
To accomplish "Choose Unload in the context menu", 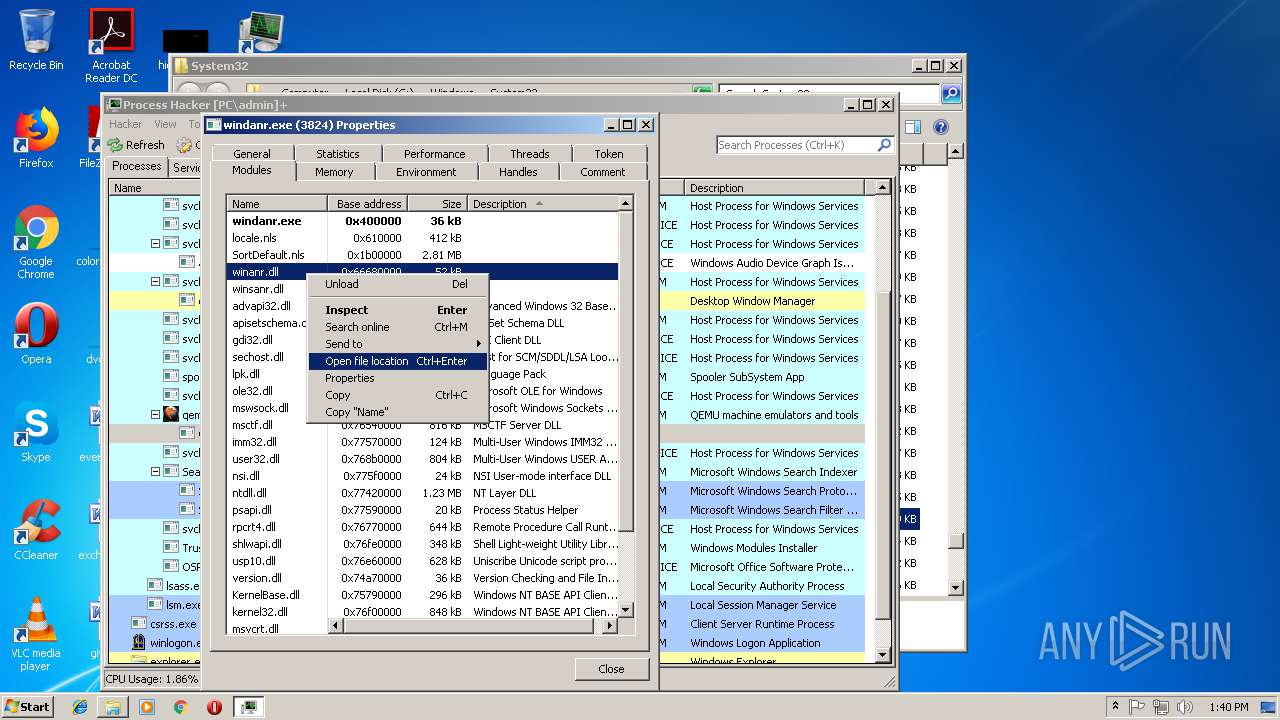I will tap(397, 284).
